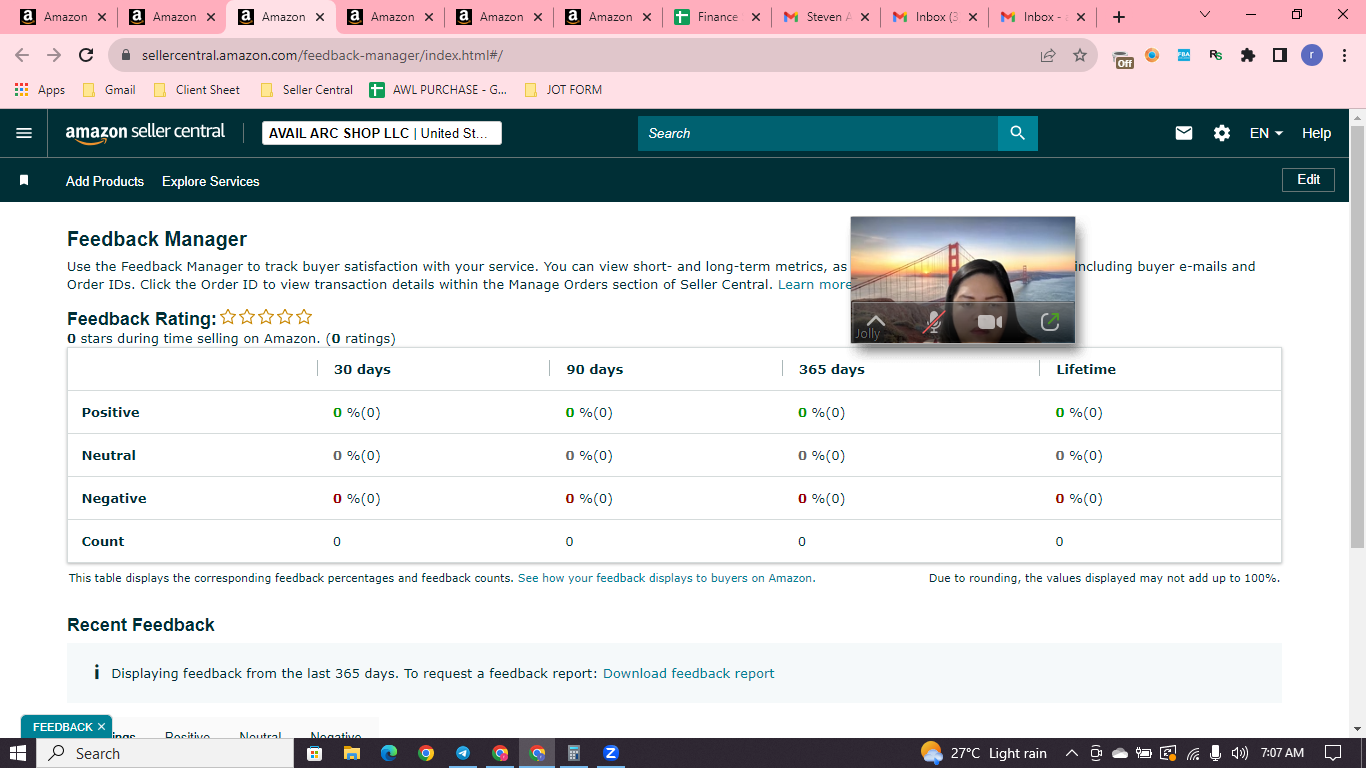Open Microsoft Edge from the taskbar
The height and width of the screenshot is (768, 1366).
[x=389, y=753]
